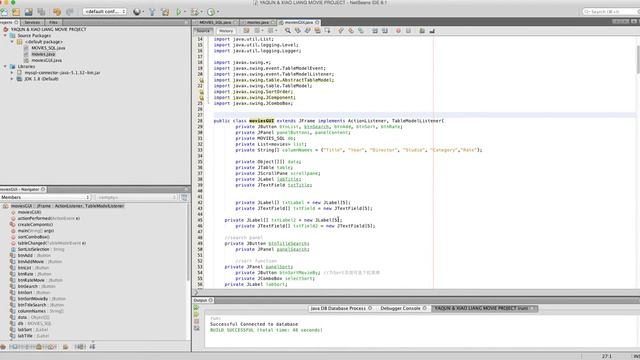Collapse the Libraries tree node

click(x=5, y=66)
